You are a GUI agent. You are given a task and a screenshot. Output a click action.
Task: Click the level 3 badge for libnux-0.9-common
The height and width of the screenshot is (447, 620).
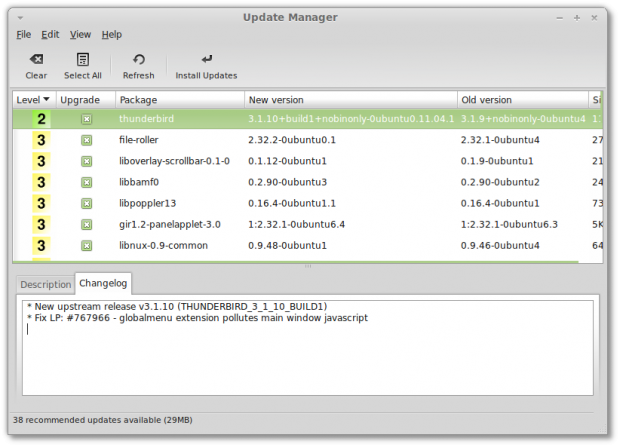pyautogui.click(x=41, y=246)
